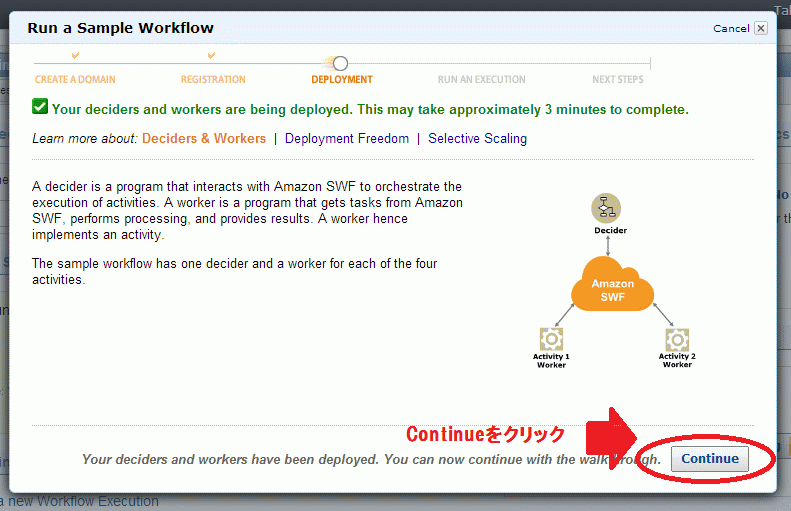Select the Registration step
Screen dimensions: 791x511
(x=213, y=79)
